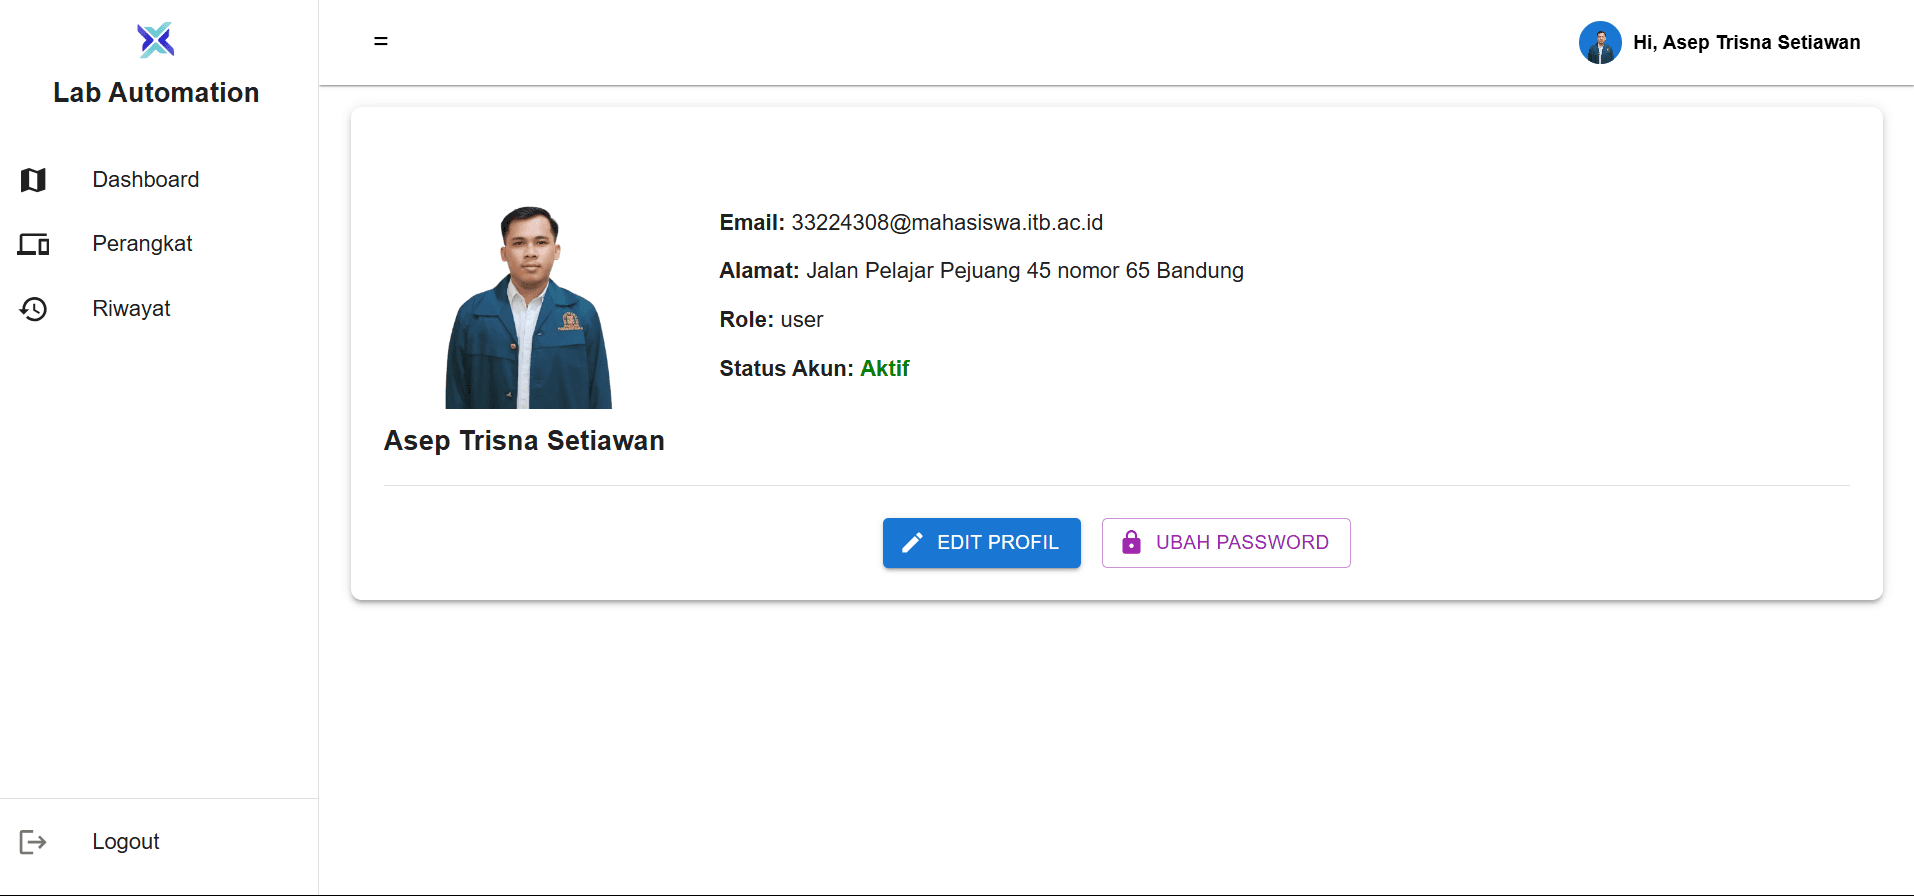Click the Perangkat devices icon
The width and height of the screenshot is (1914, 896).
33,244
